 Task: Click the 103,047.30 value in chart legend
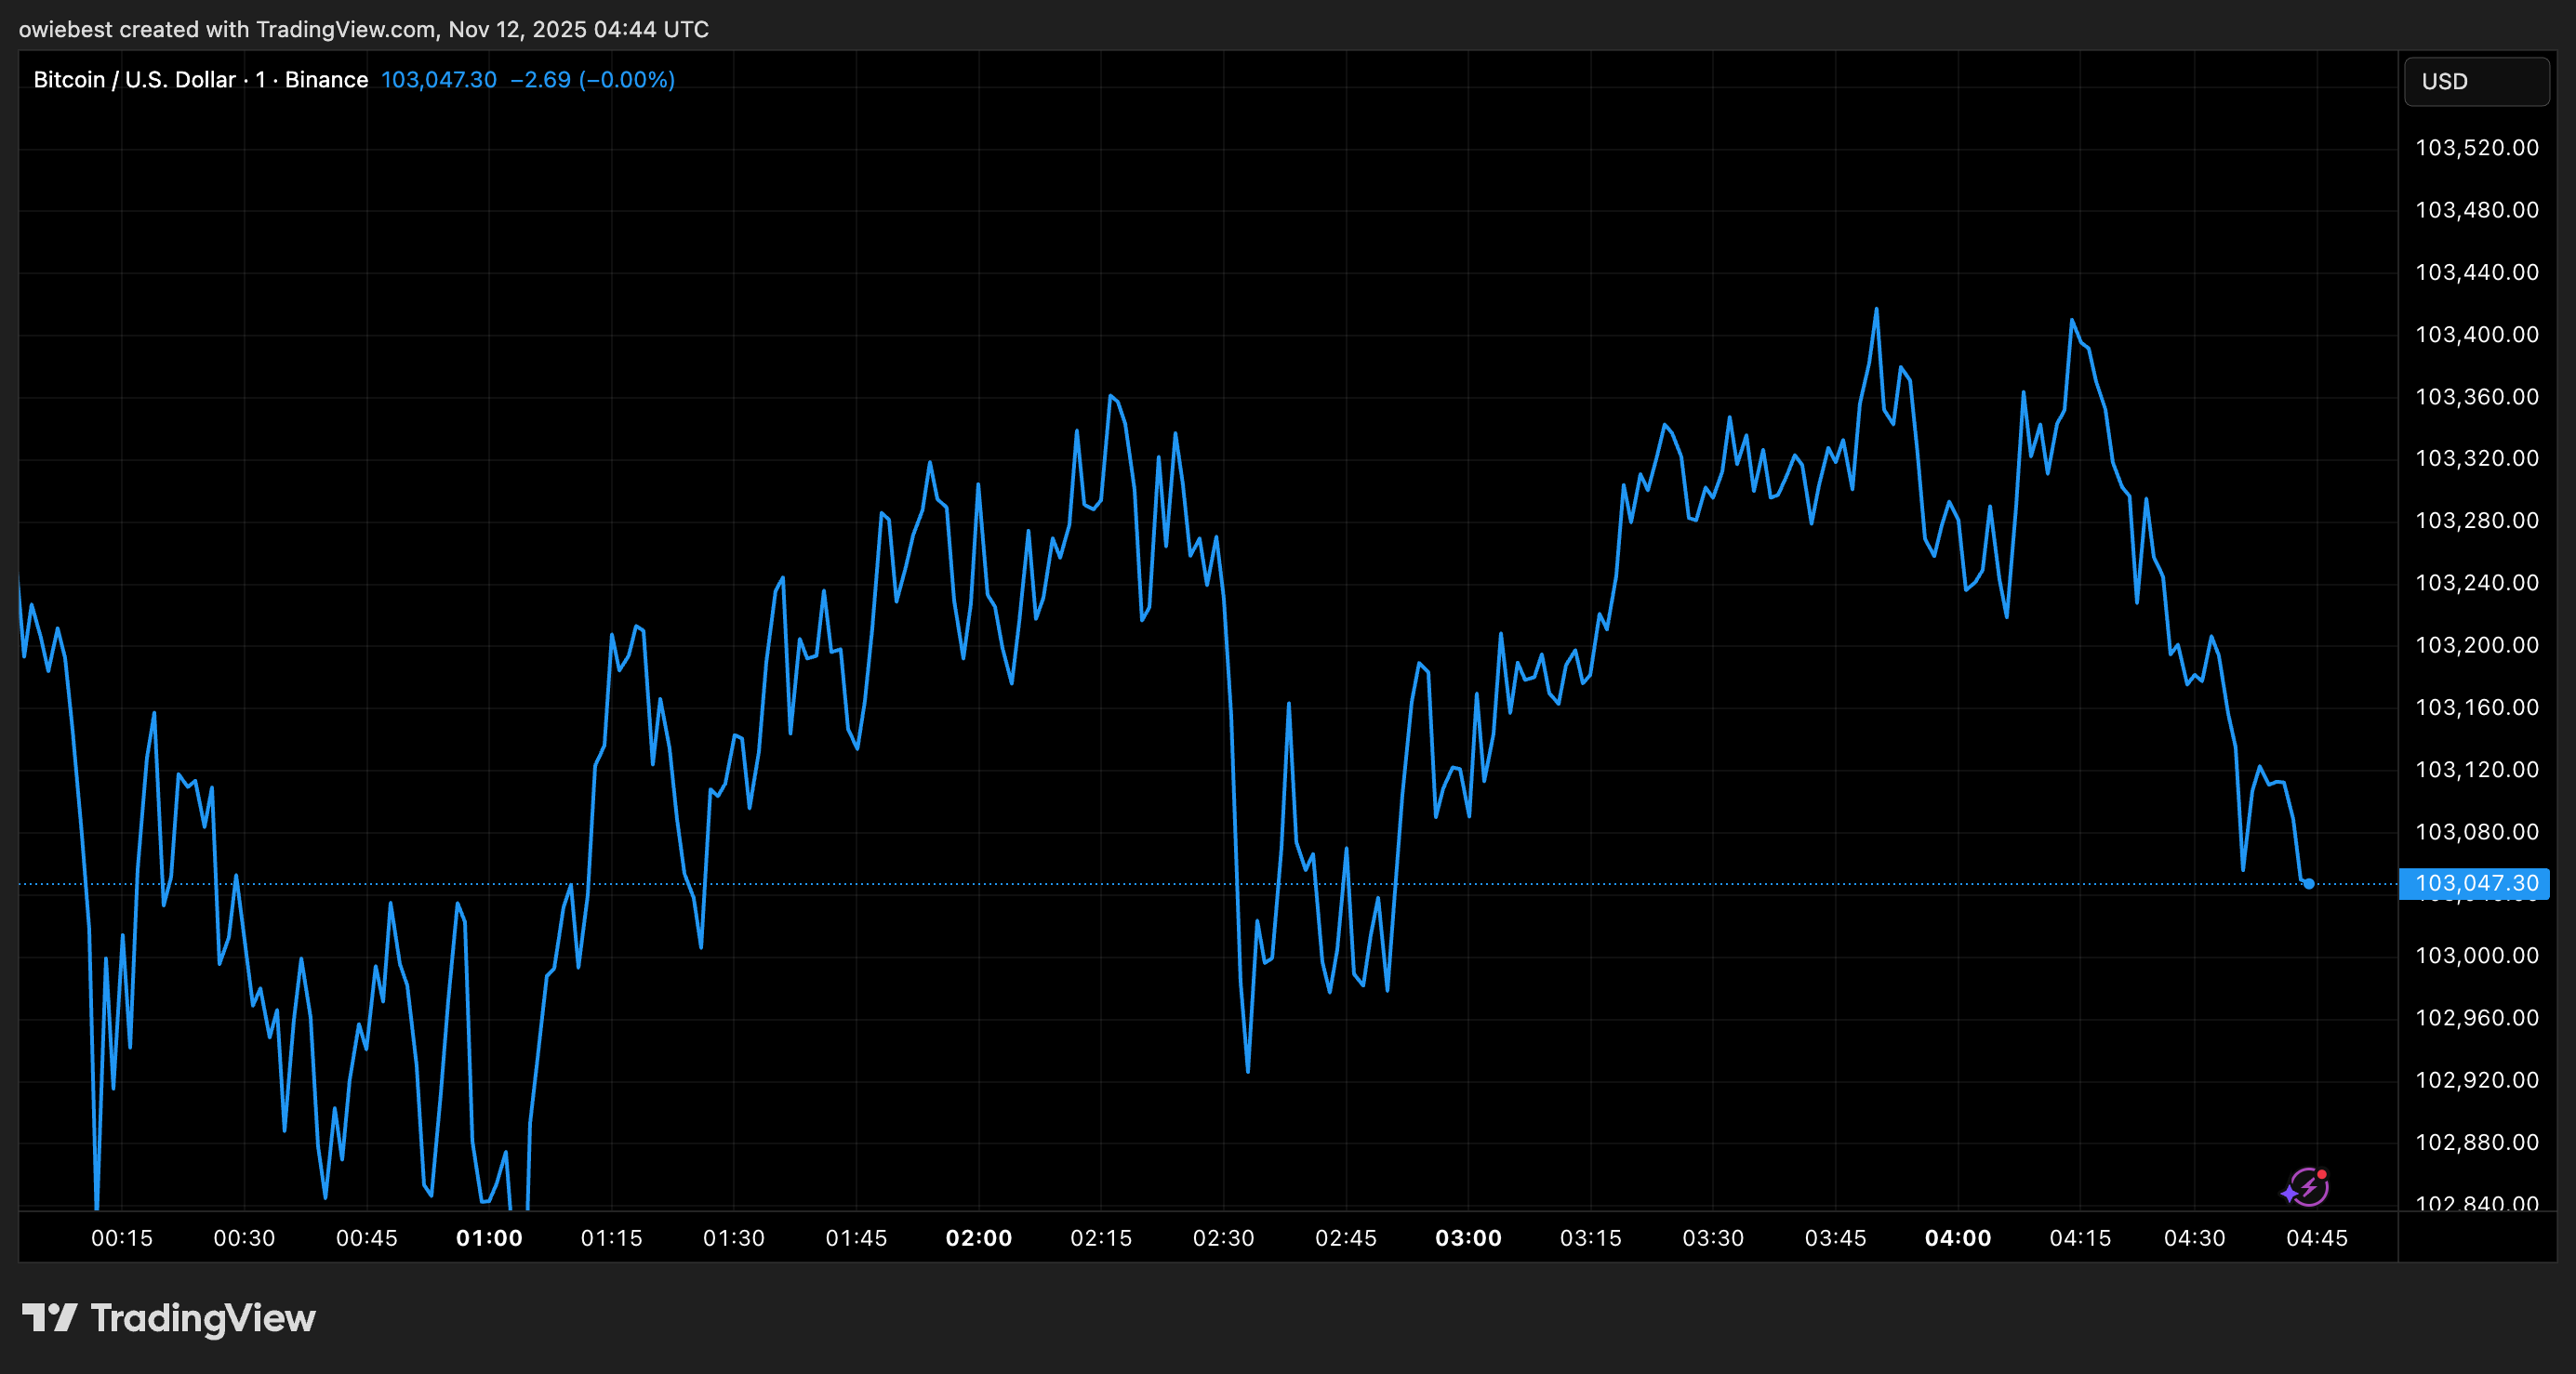[x=438, y=80]
